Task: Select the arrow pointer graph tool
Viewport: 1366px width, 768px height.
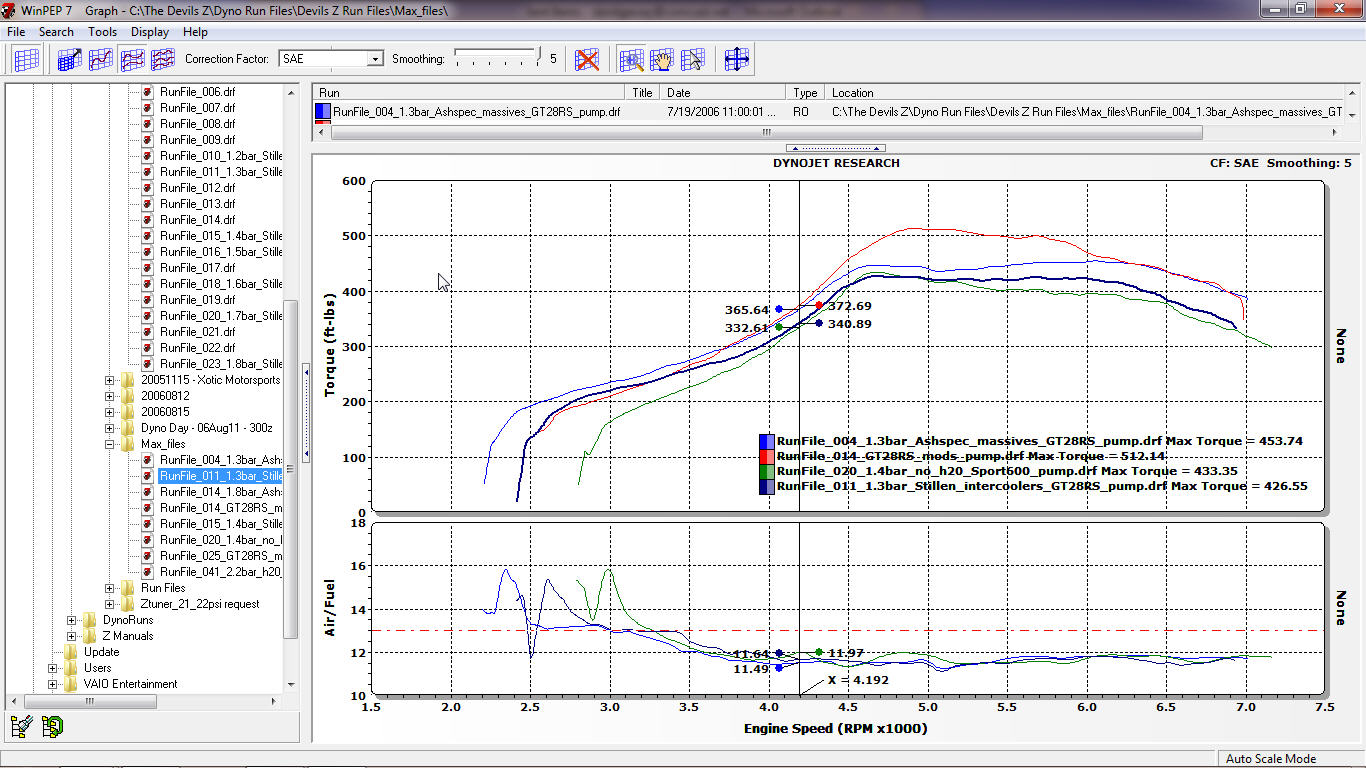Action: pyautogui.click(x=692, y=60)
